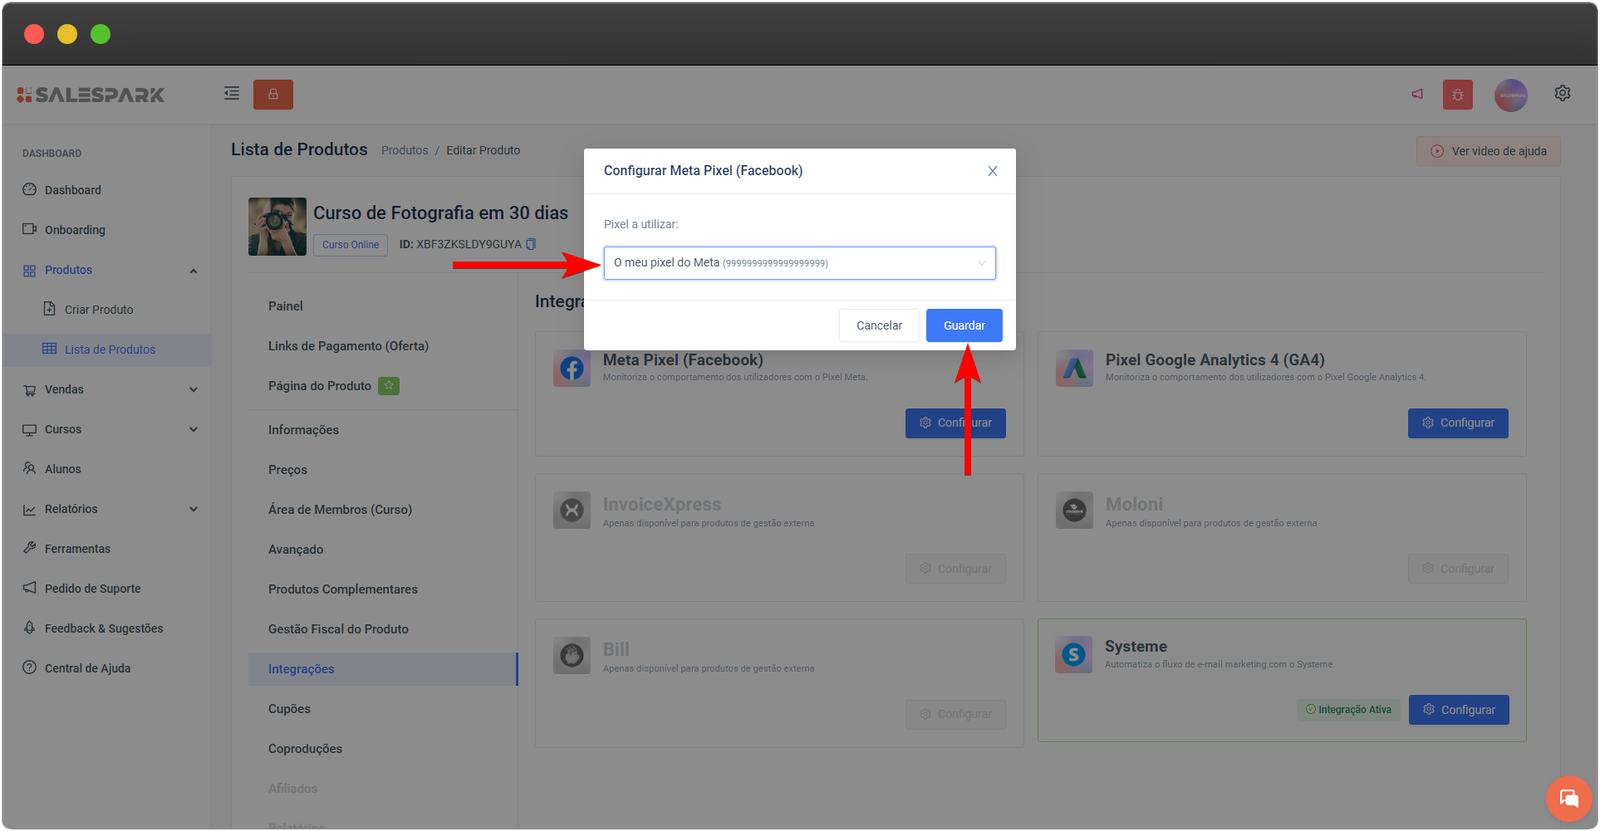Viewport: 1600px width, 831px height.
Task: Open the live chat bubble
Action: coord(1568,798)
